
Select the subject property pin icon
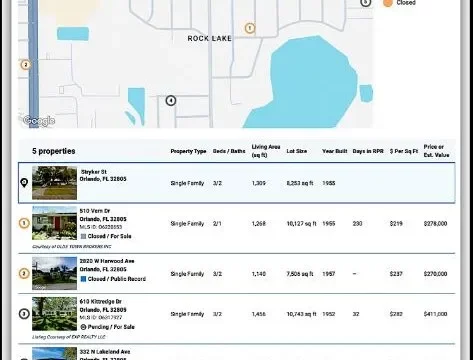coord(24,183)
